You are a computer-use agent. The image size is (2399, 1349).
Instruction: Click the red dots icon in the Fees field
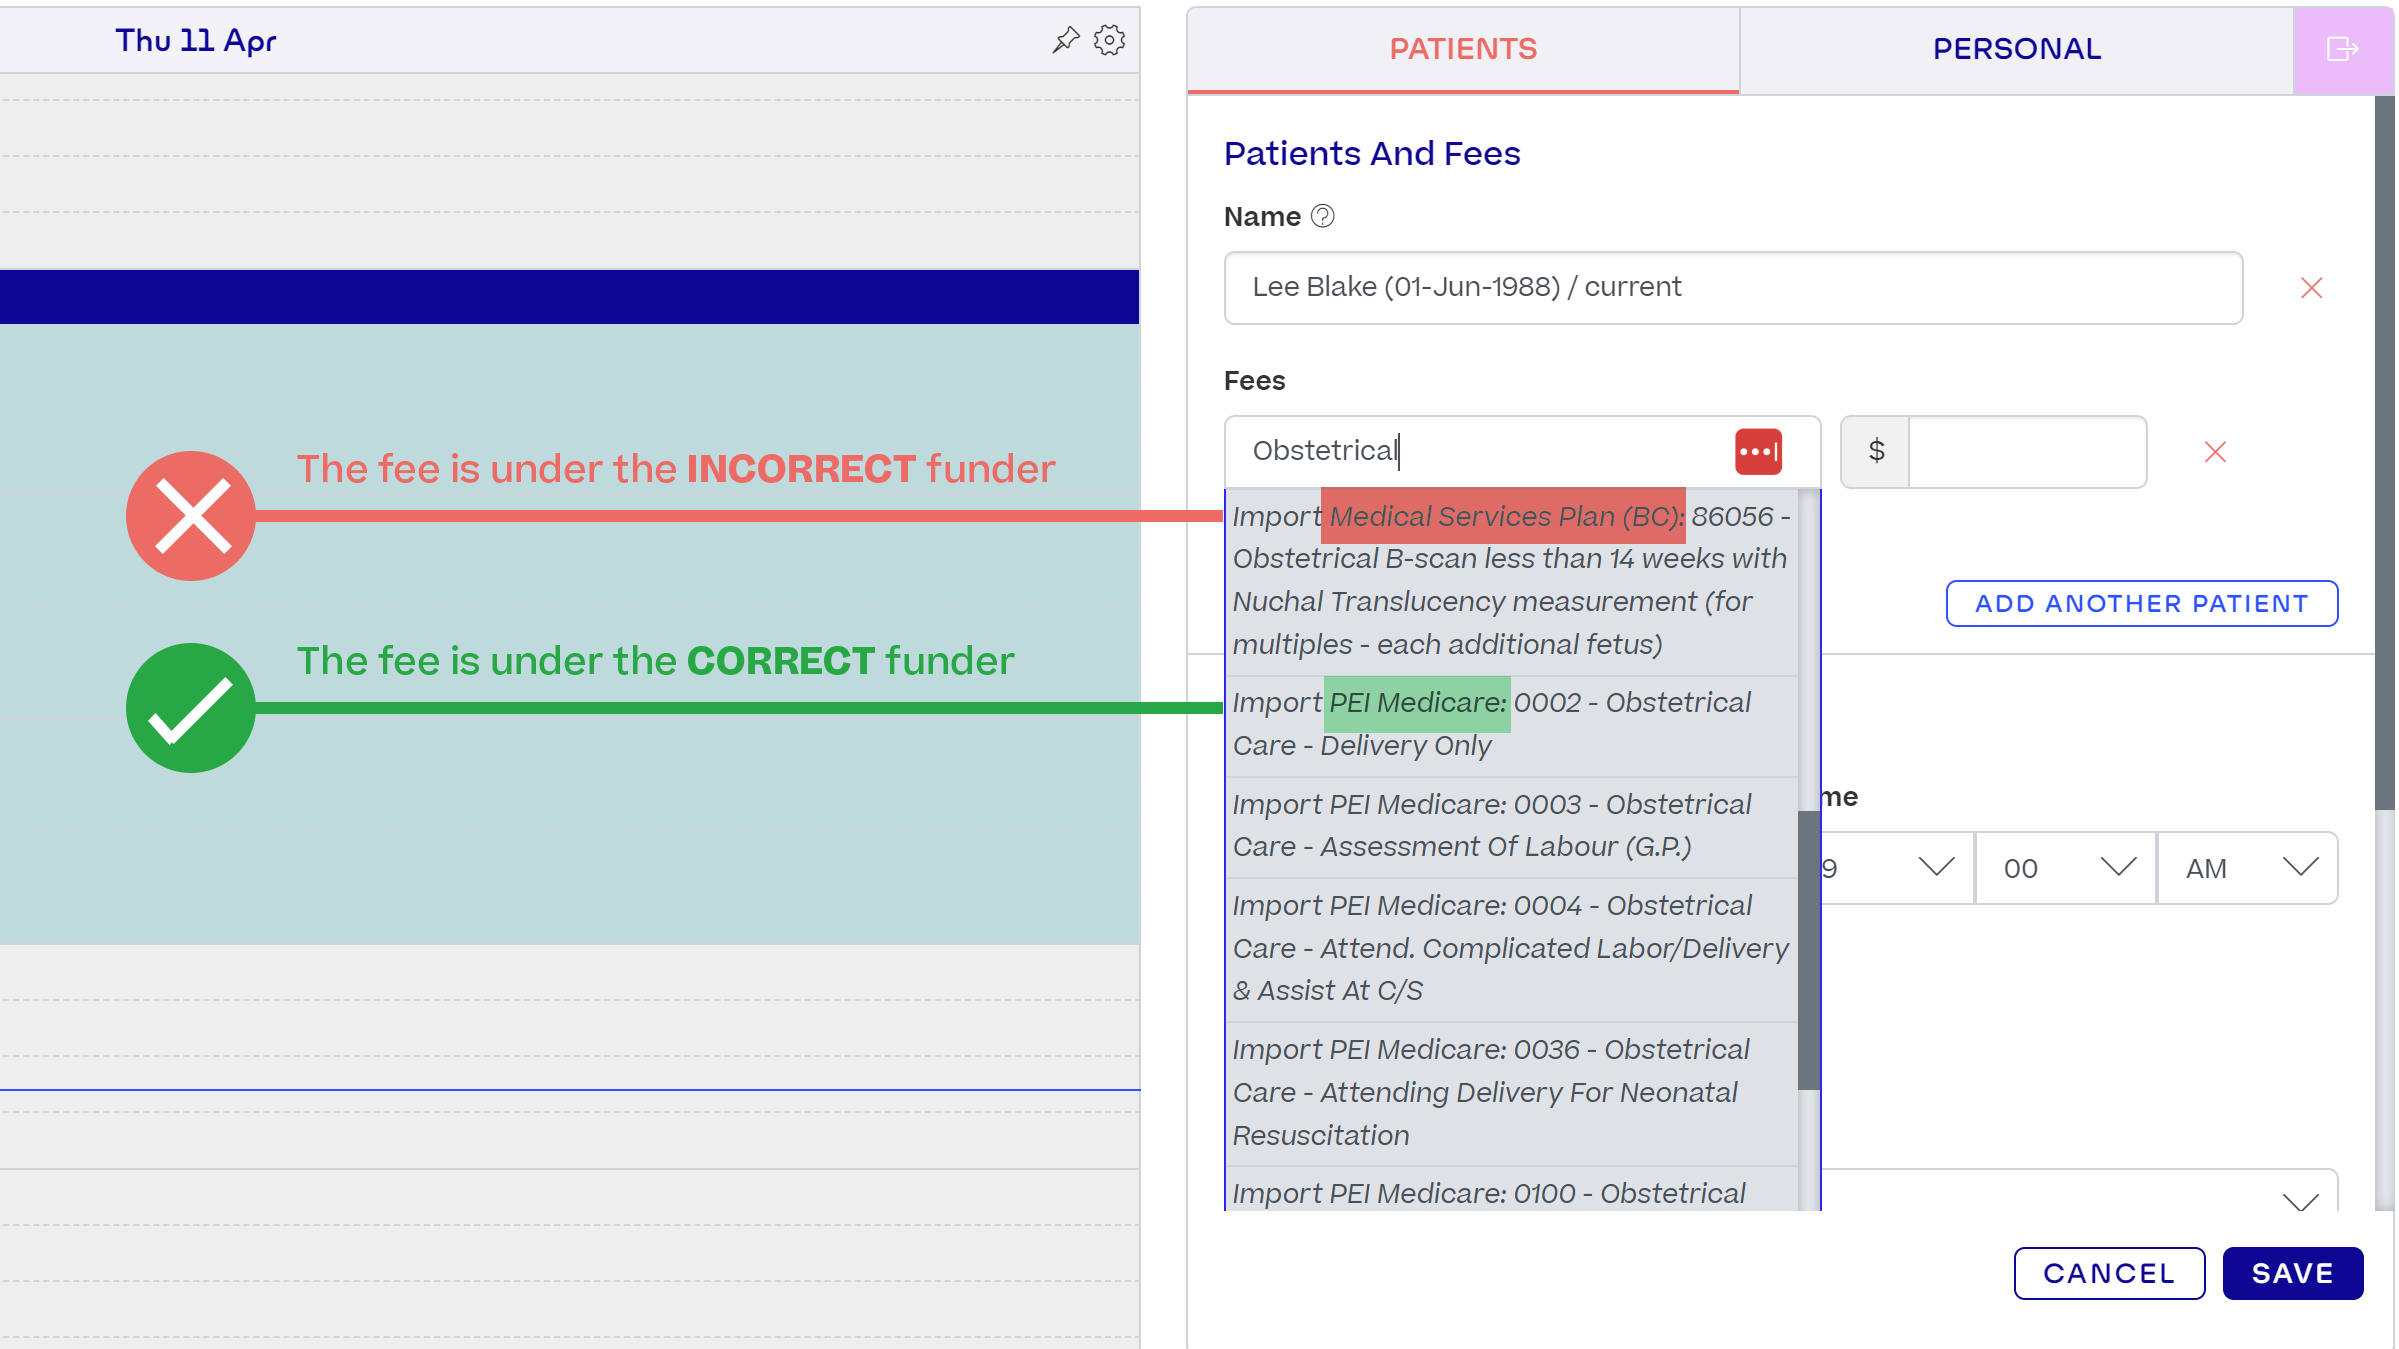pyautogui.click(x=1758, y=451)
